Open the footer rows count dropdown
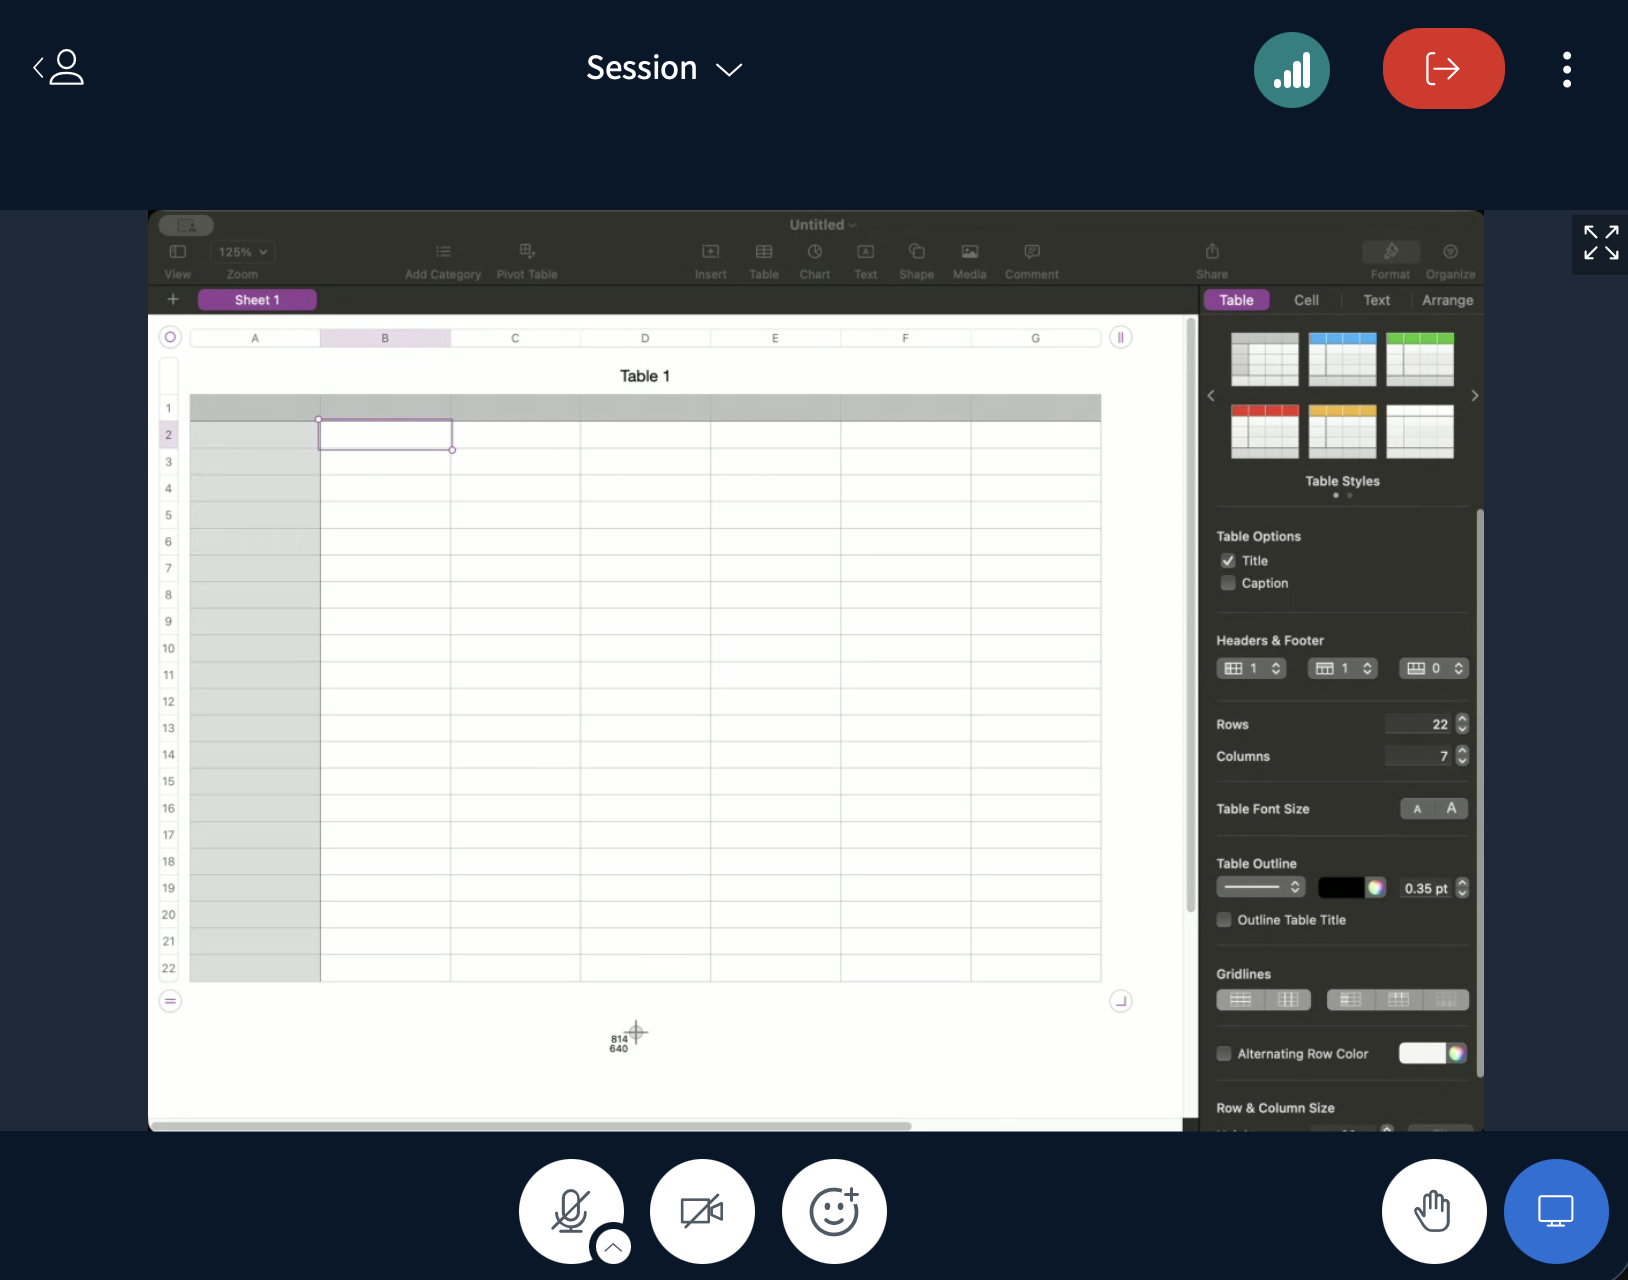1628x1280 pixels. point(1434,668)
